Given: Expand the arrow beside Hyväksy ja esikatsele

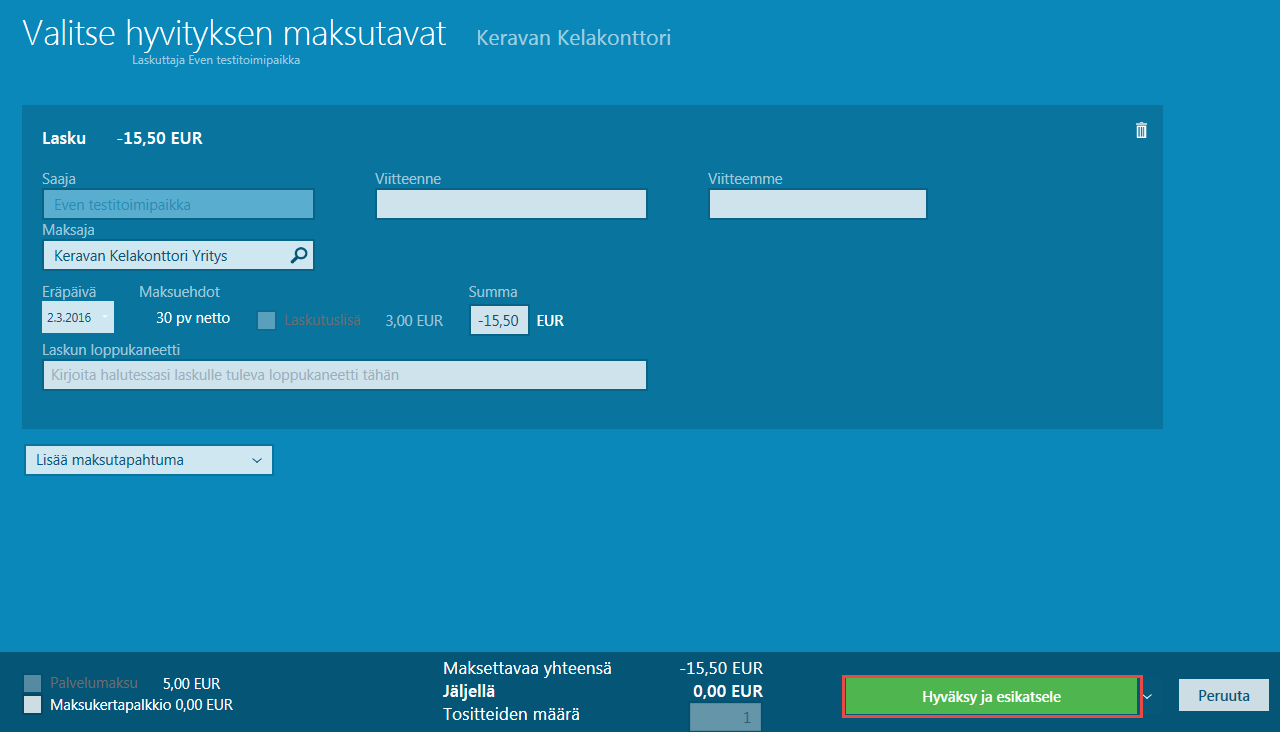Looking at the screenshot, I should (1148, 696).
